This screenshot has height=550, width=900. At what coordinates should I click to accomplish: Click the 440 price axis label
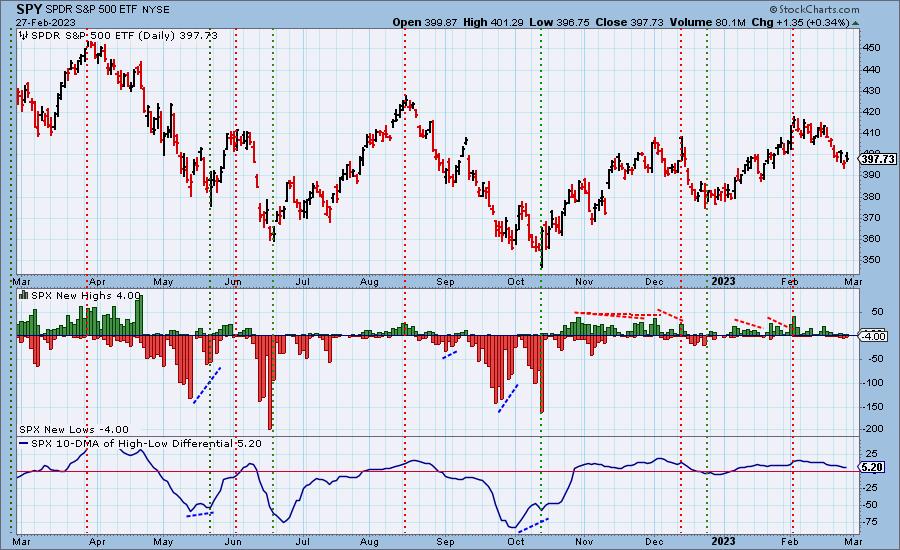coord(871,69)
